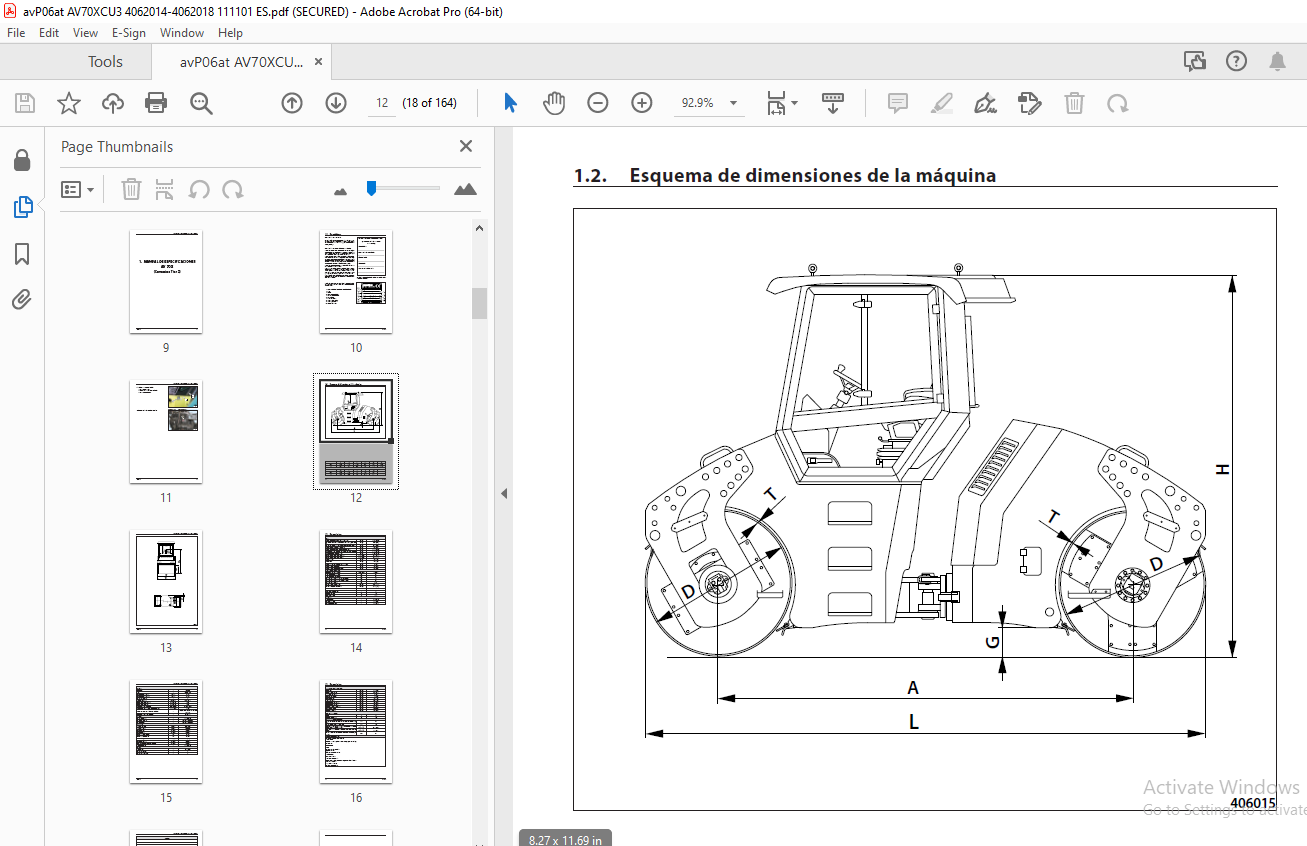Print the document with the printer icon
1307x846 pixels.
point(156,102)
